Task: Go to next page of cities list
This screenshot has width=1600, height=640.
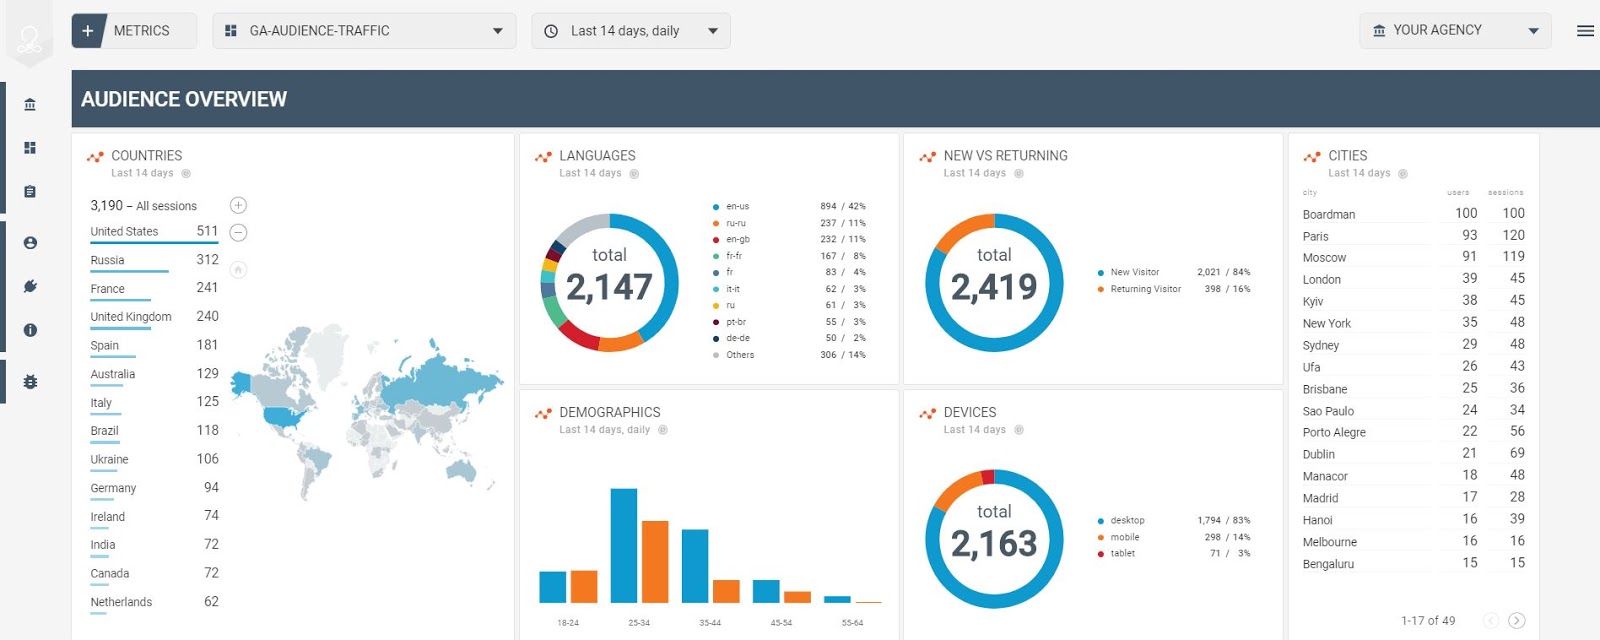Action: pos(1517,621)
